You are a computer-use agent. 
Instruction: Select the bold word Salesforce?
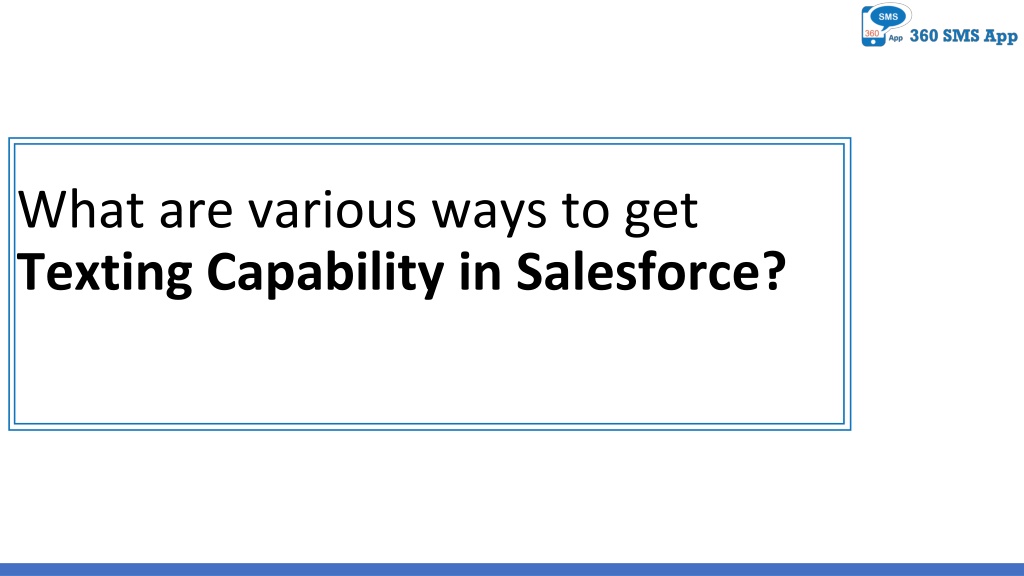tap(651, 272)
